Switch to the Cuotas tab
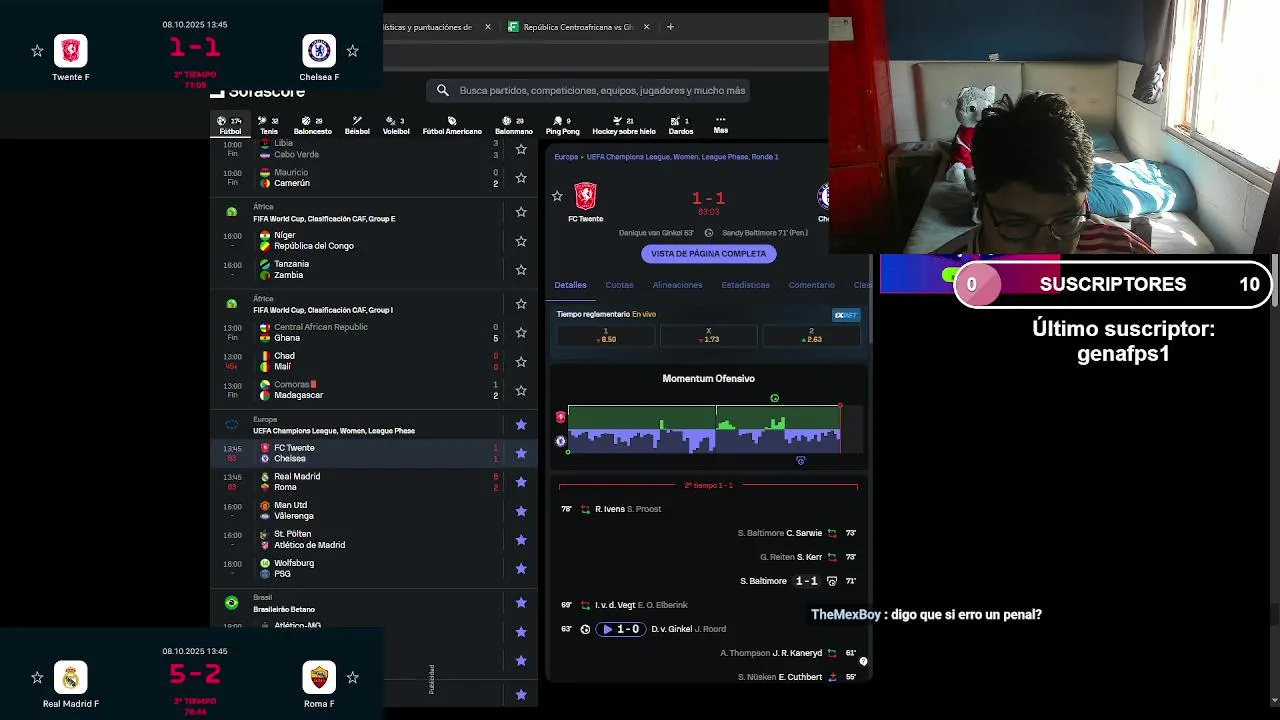Image resolution: width=1280 pixels, height=720 pixels. tap(619, 285)
